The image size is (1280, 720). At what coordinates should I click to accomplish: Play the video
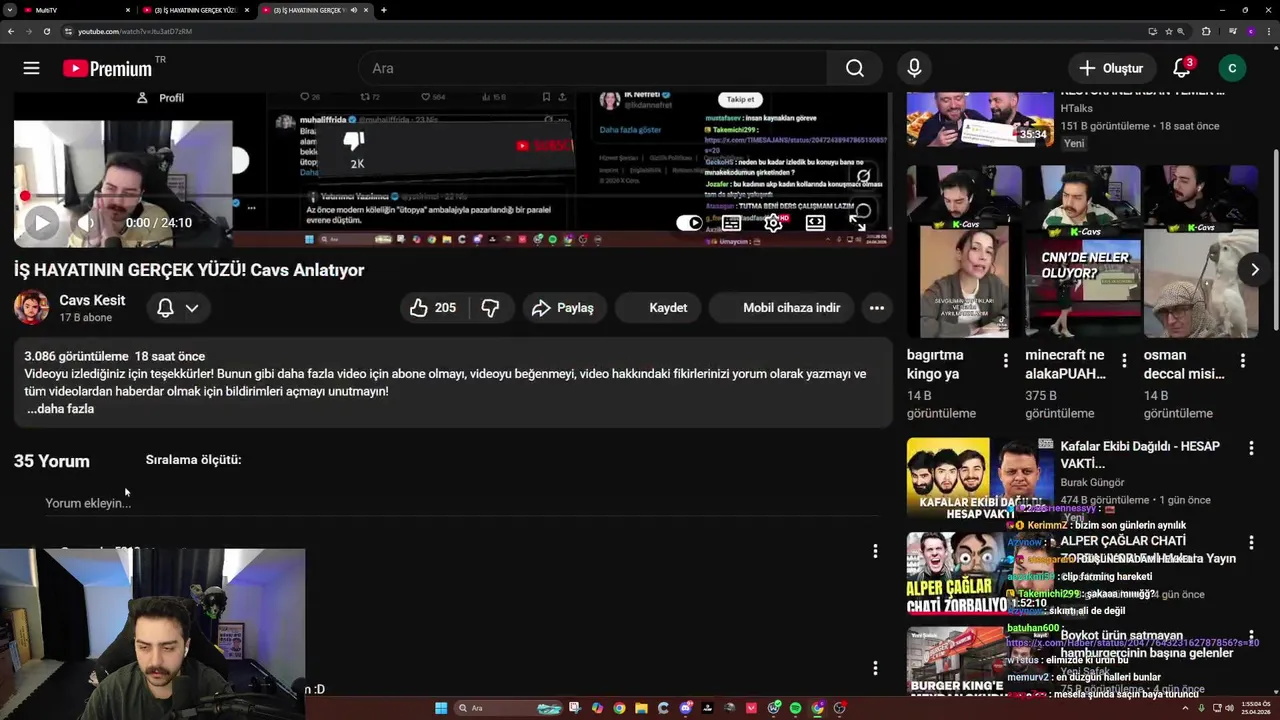pos(40,223)
